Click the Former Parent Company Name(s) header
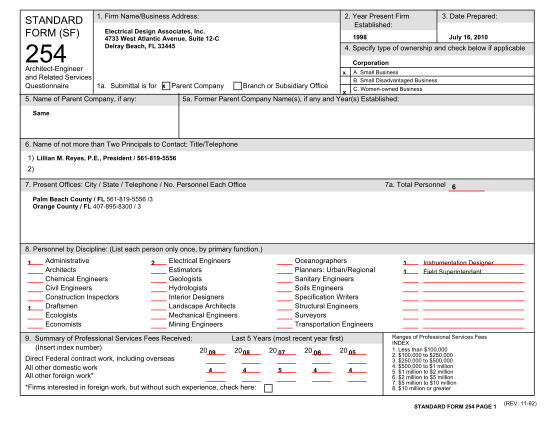Screen dimensions: 554x428 (x=290, y=99)
